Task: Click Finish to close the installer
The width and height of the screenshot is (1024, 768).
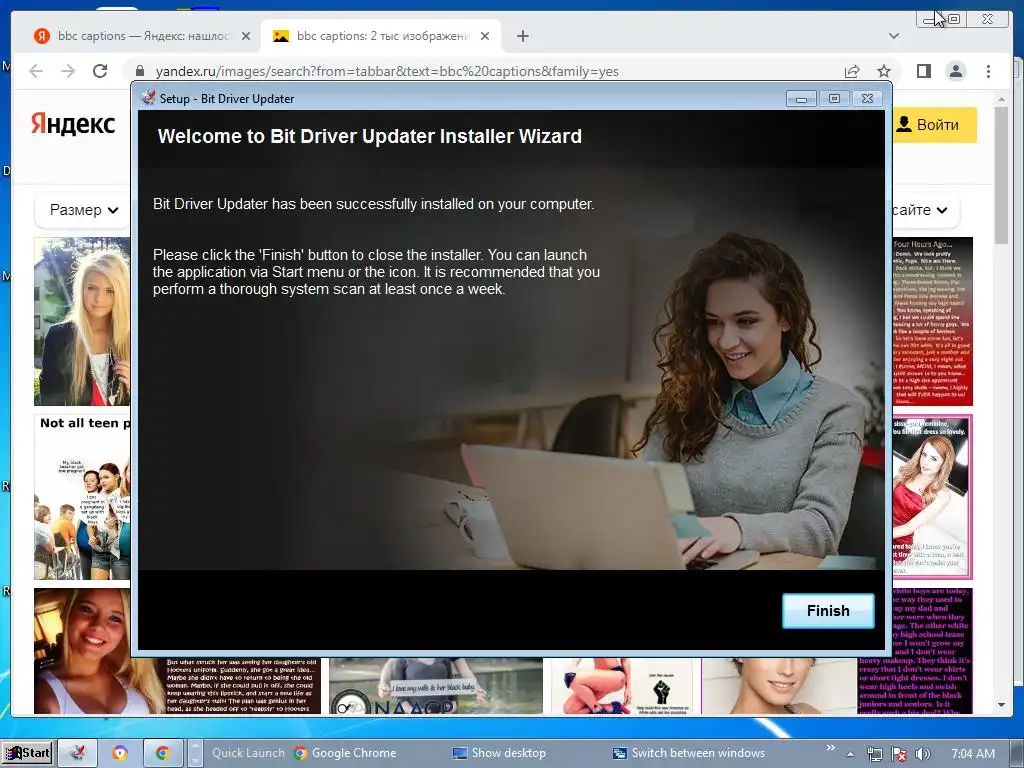Action: click(827, 611)
